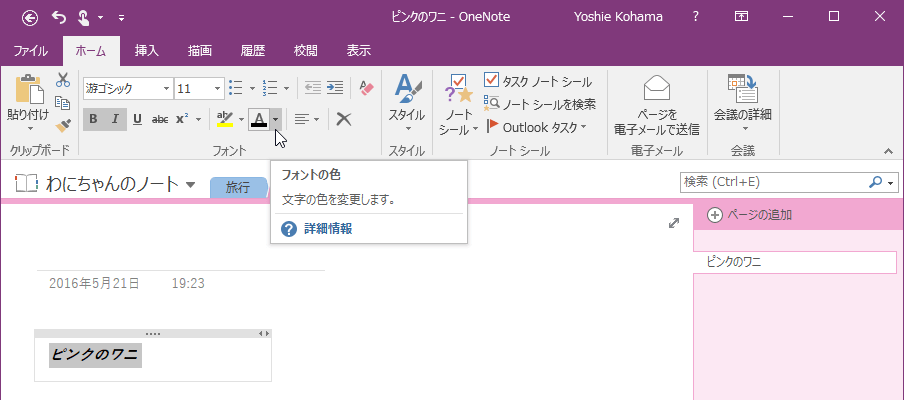Click ページを電子メールで送信 envelope
The image size is (904, 400).
pos(657,106)
